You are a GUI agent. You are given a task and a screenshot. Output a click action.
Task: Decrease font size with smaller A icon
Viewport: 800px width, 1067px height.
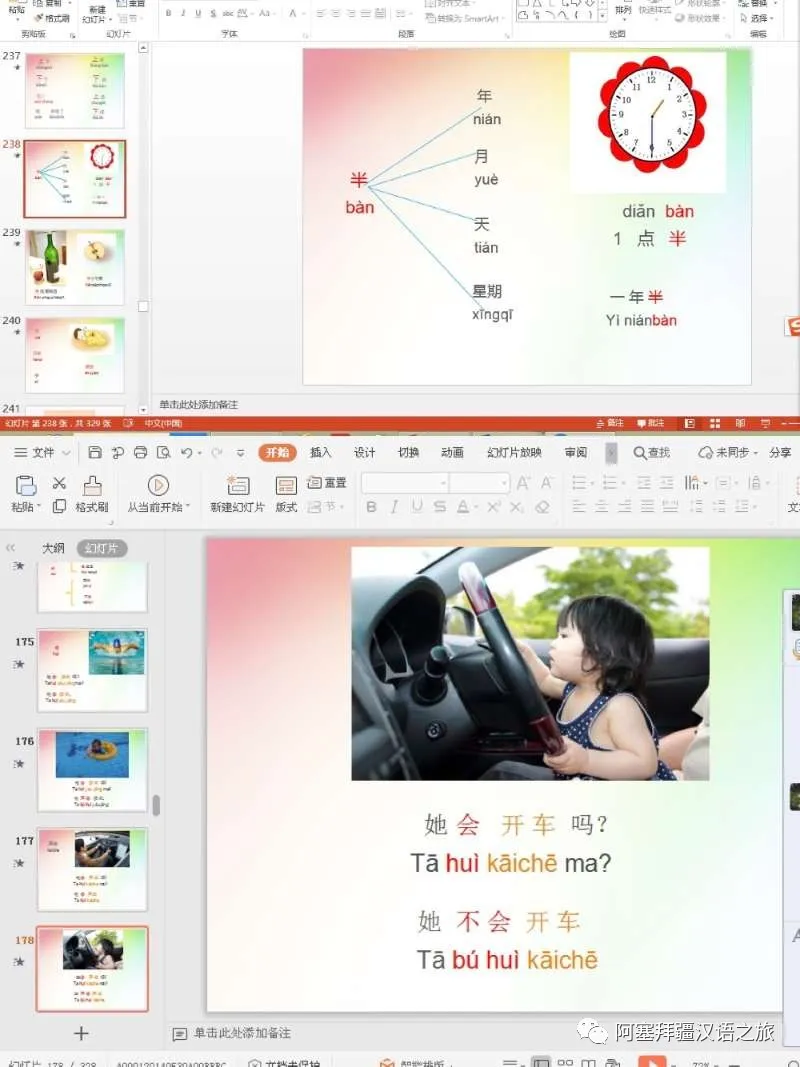546,483
